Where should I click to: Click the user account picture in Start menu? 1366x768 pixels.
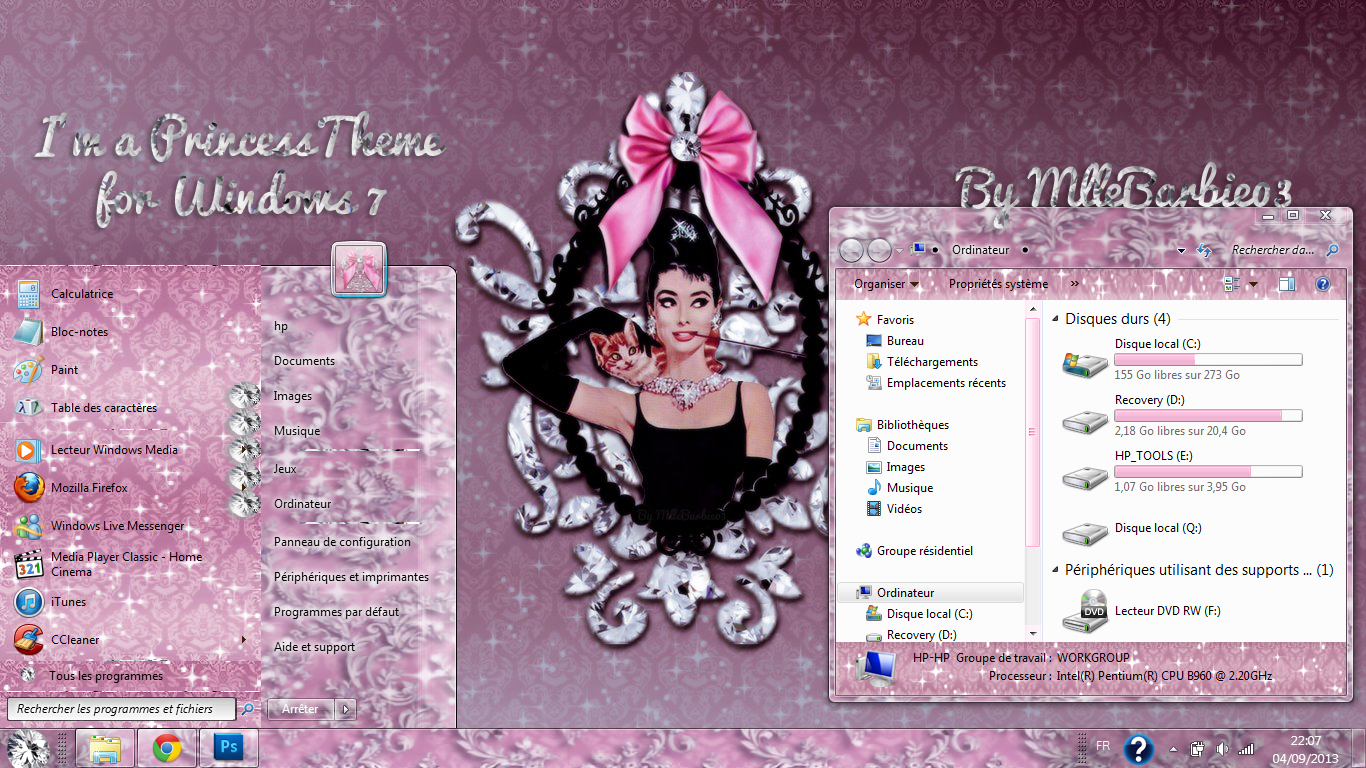[358, 269]
